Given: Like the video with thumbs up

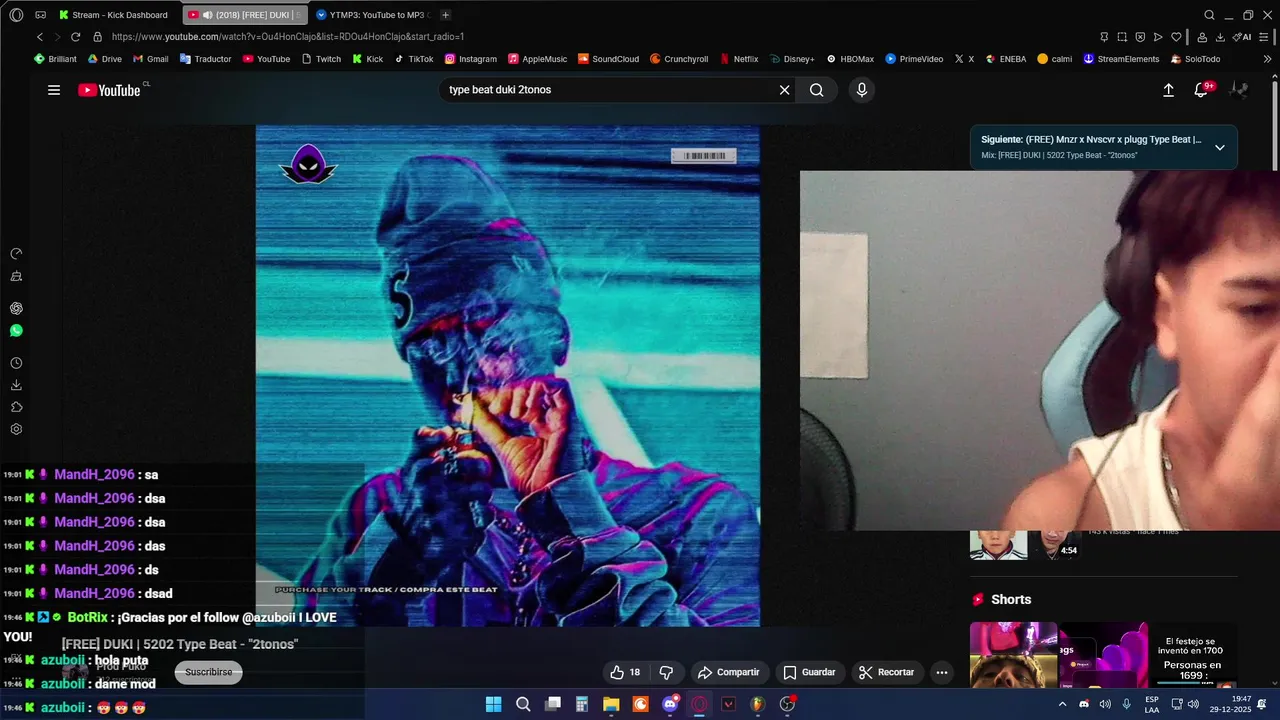Looking at the screenshot, I should pyautogui.click(x=626, y=672).
